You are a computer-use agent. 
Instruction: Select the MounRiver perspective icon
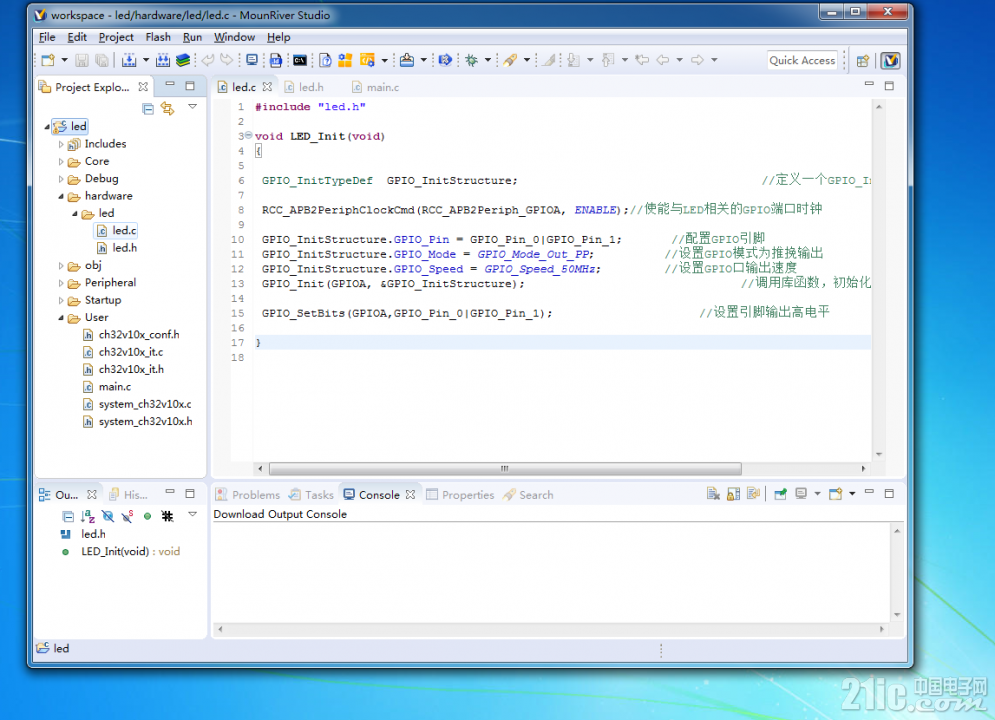pos(890,61)
